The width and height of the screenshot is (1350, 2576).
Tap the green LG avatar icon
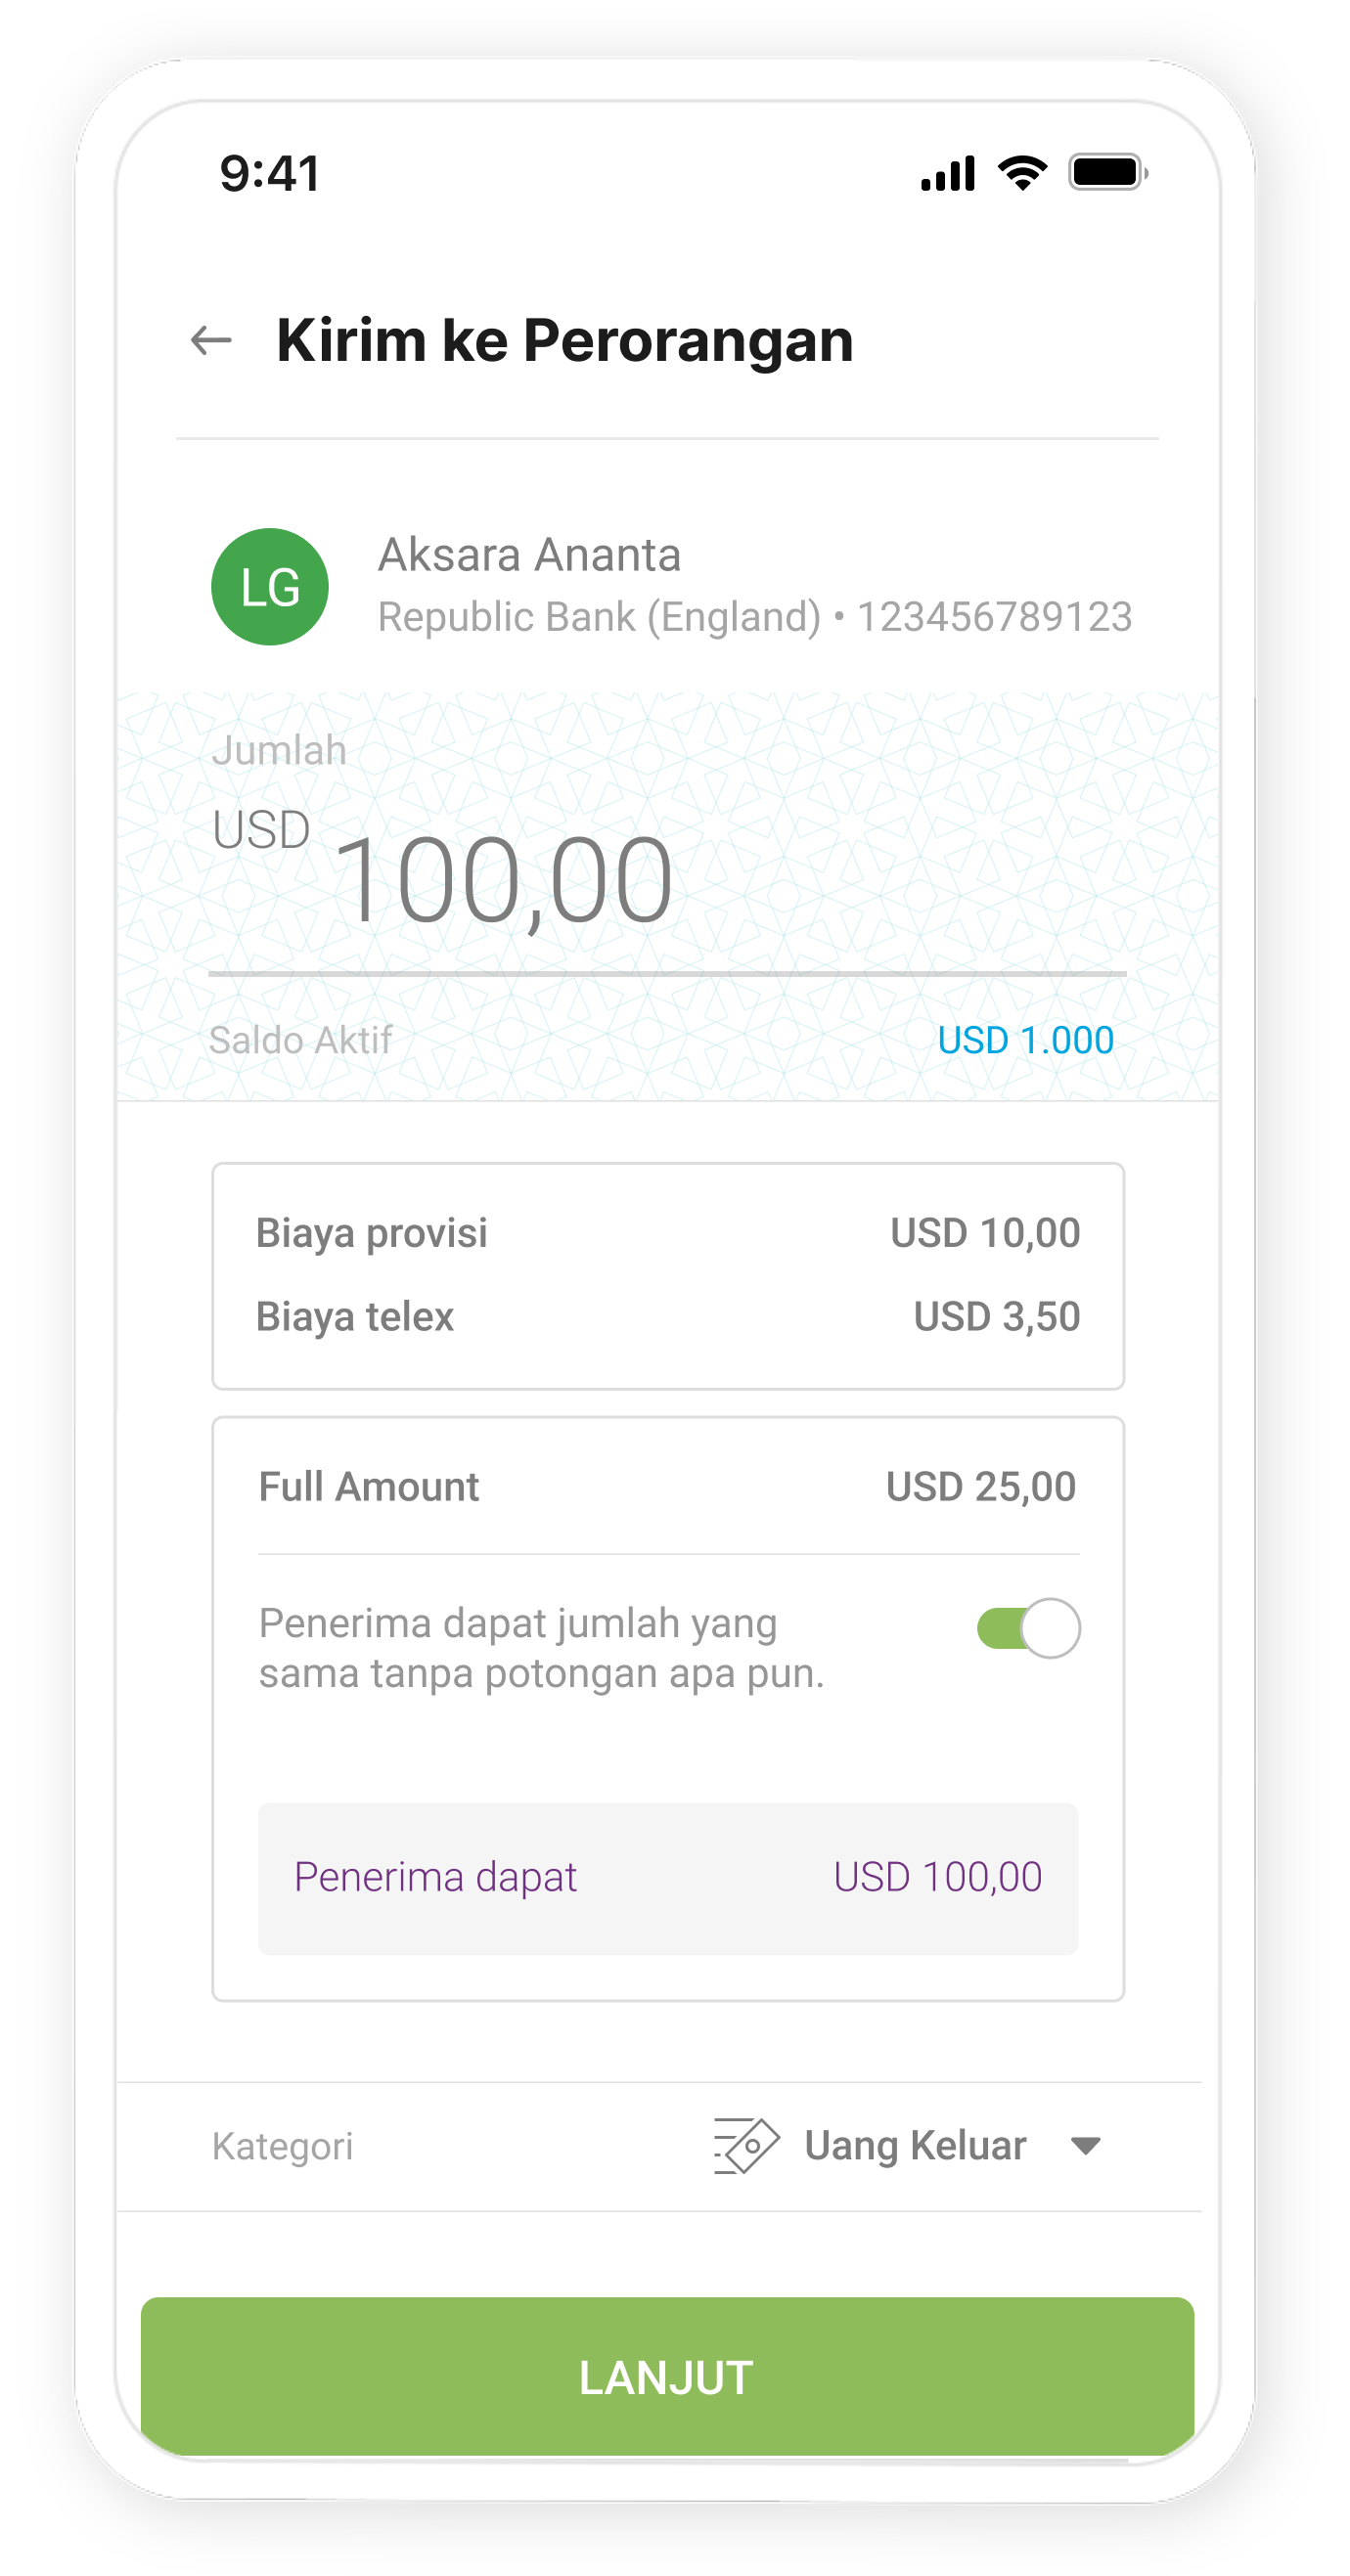270,586
